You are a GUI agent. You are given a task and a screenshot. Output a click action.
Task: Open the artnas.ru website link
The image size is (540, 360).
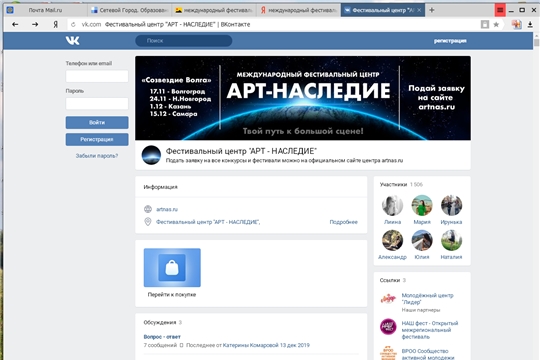pos(167,209)
